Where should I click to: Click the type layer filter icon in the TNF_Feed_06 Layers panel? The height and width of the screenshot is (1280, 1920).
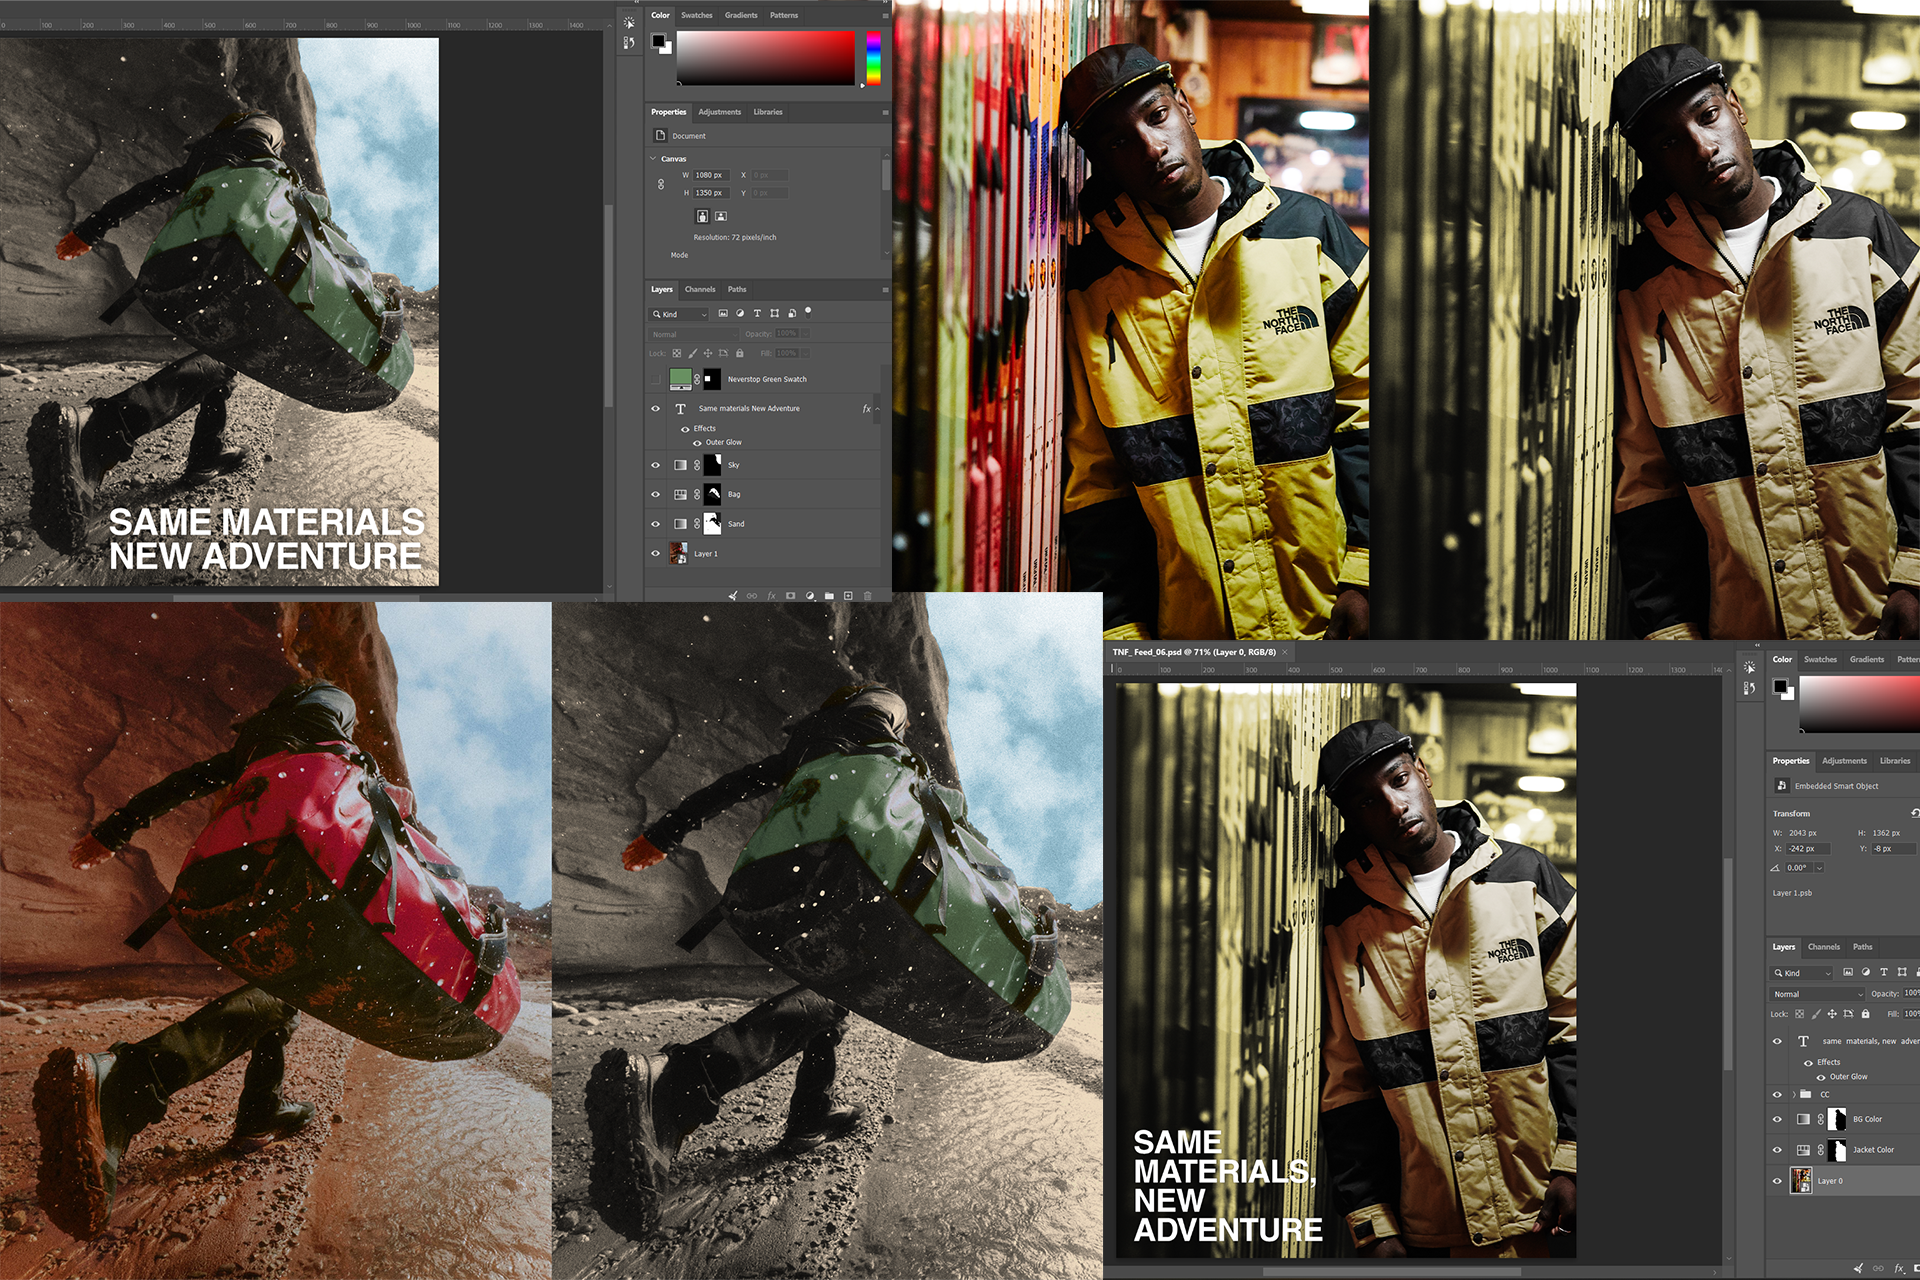(1884, 972)
